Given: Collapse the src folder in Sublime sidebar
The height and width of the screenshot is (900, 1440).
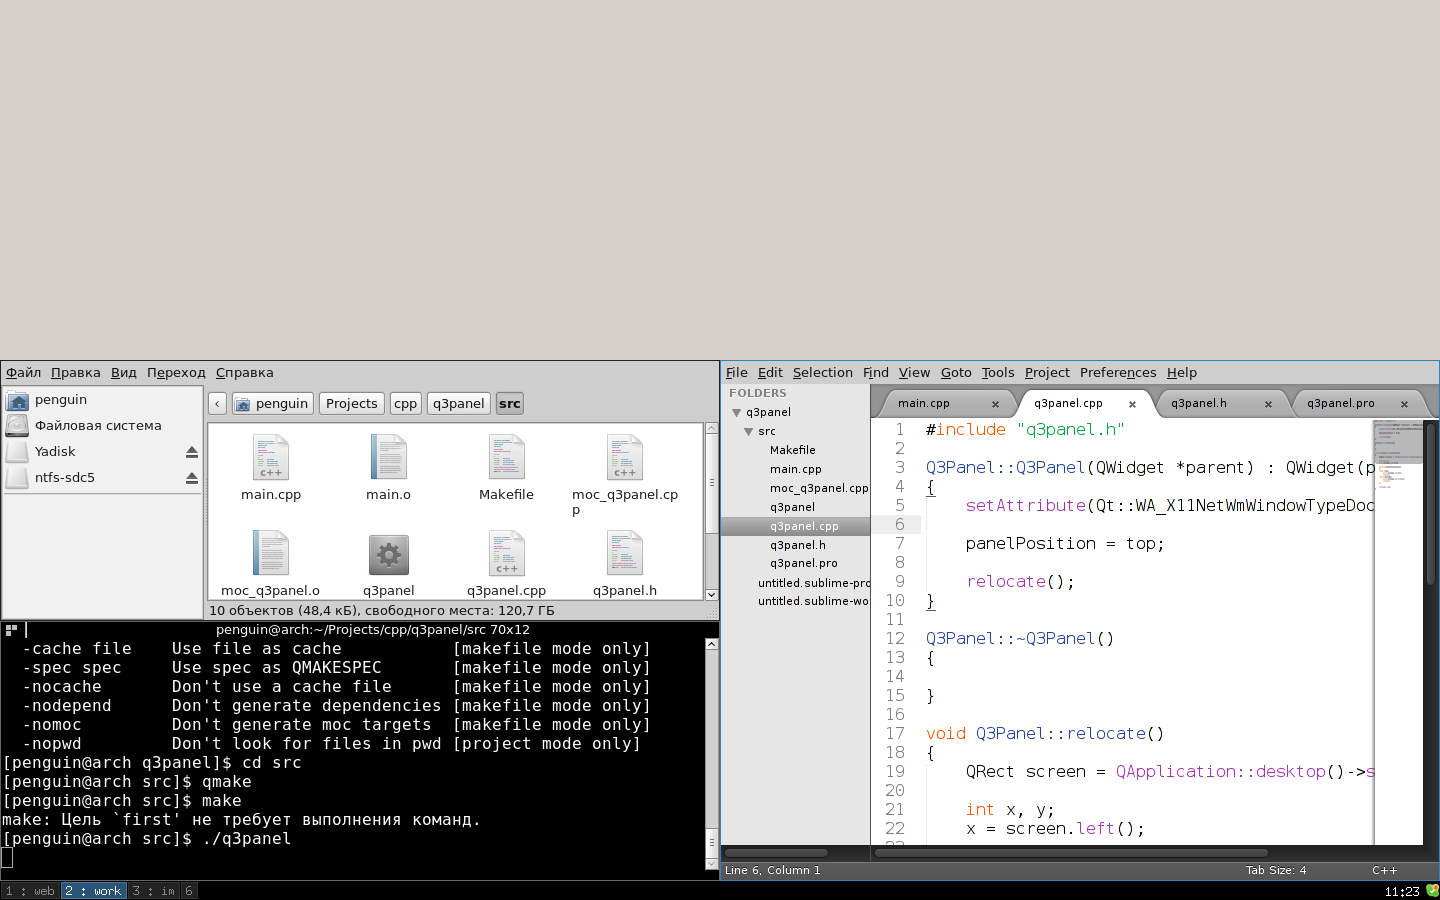Looking at the screenshot, I should 749,432.
